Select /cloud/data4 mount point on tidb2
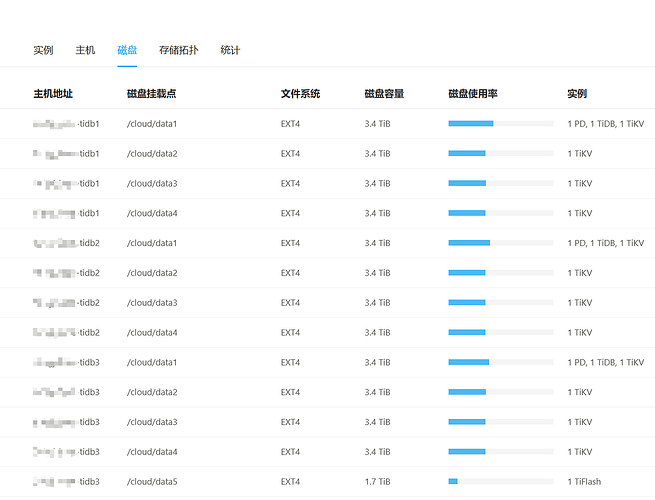The width and height of the screenshot is (655, 500). pyautogui.click(x=152, y=332)
